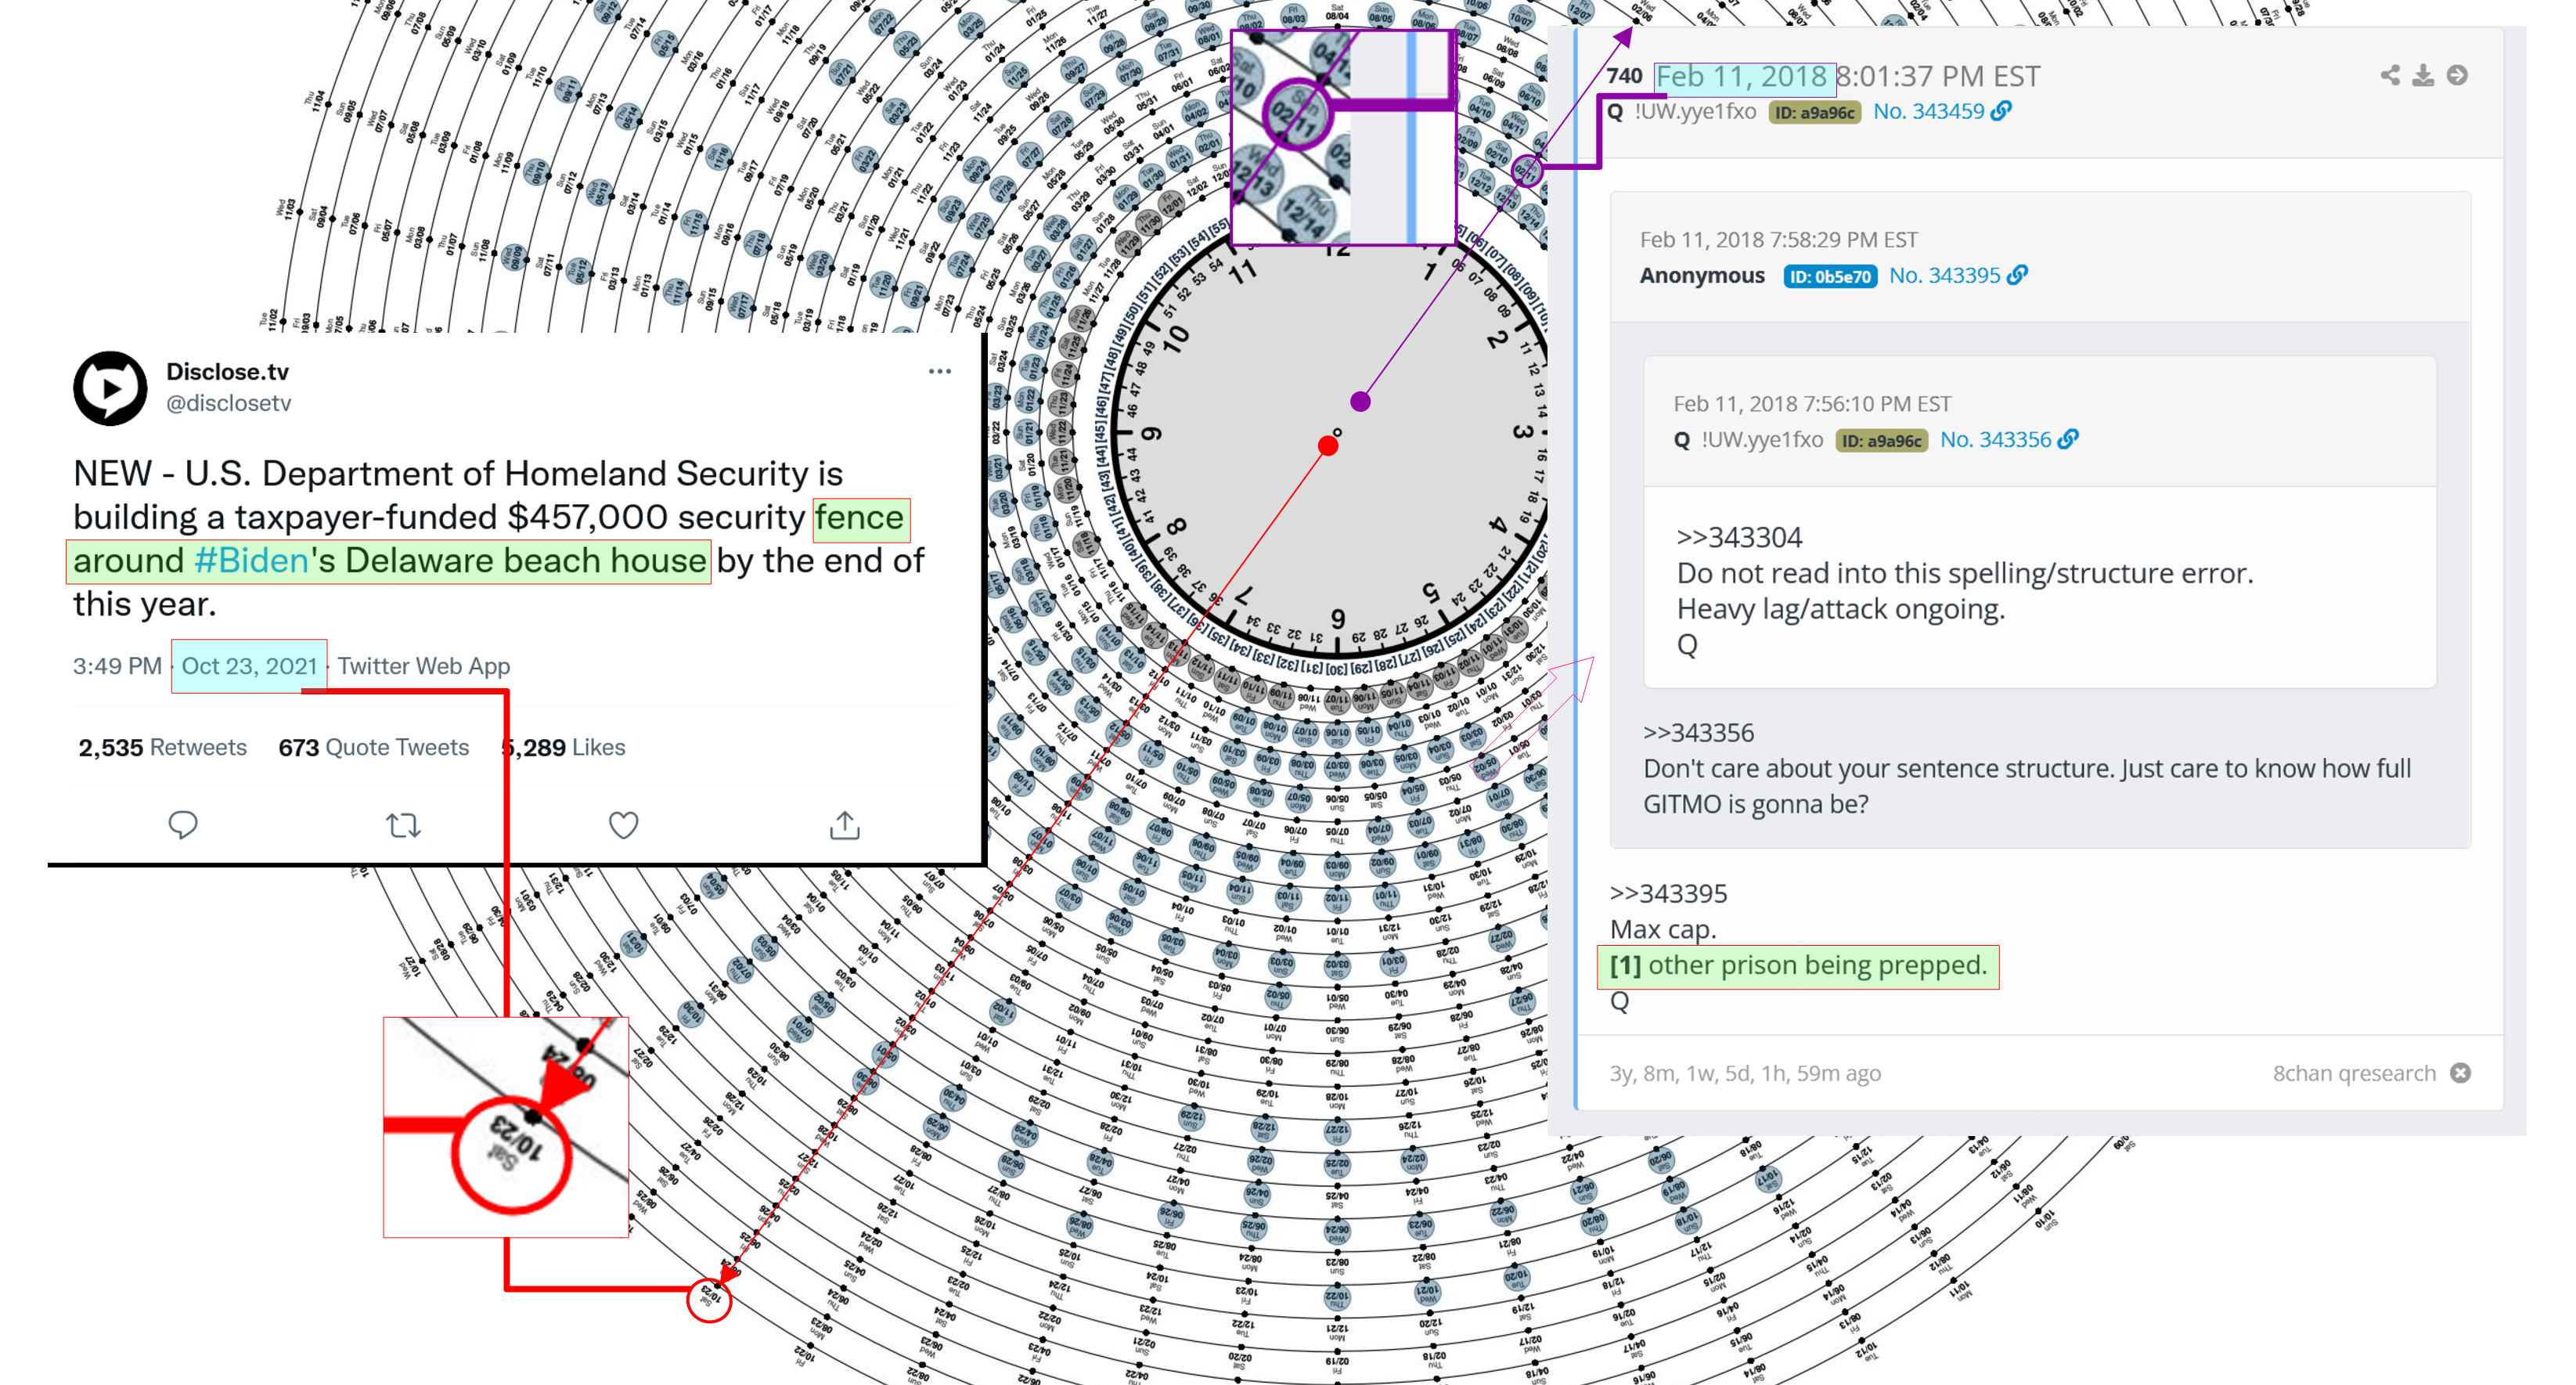Open the Disclose.tv display name link
Screen dimensions: 2576x1385
click(x=227, y=371)
